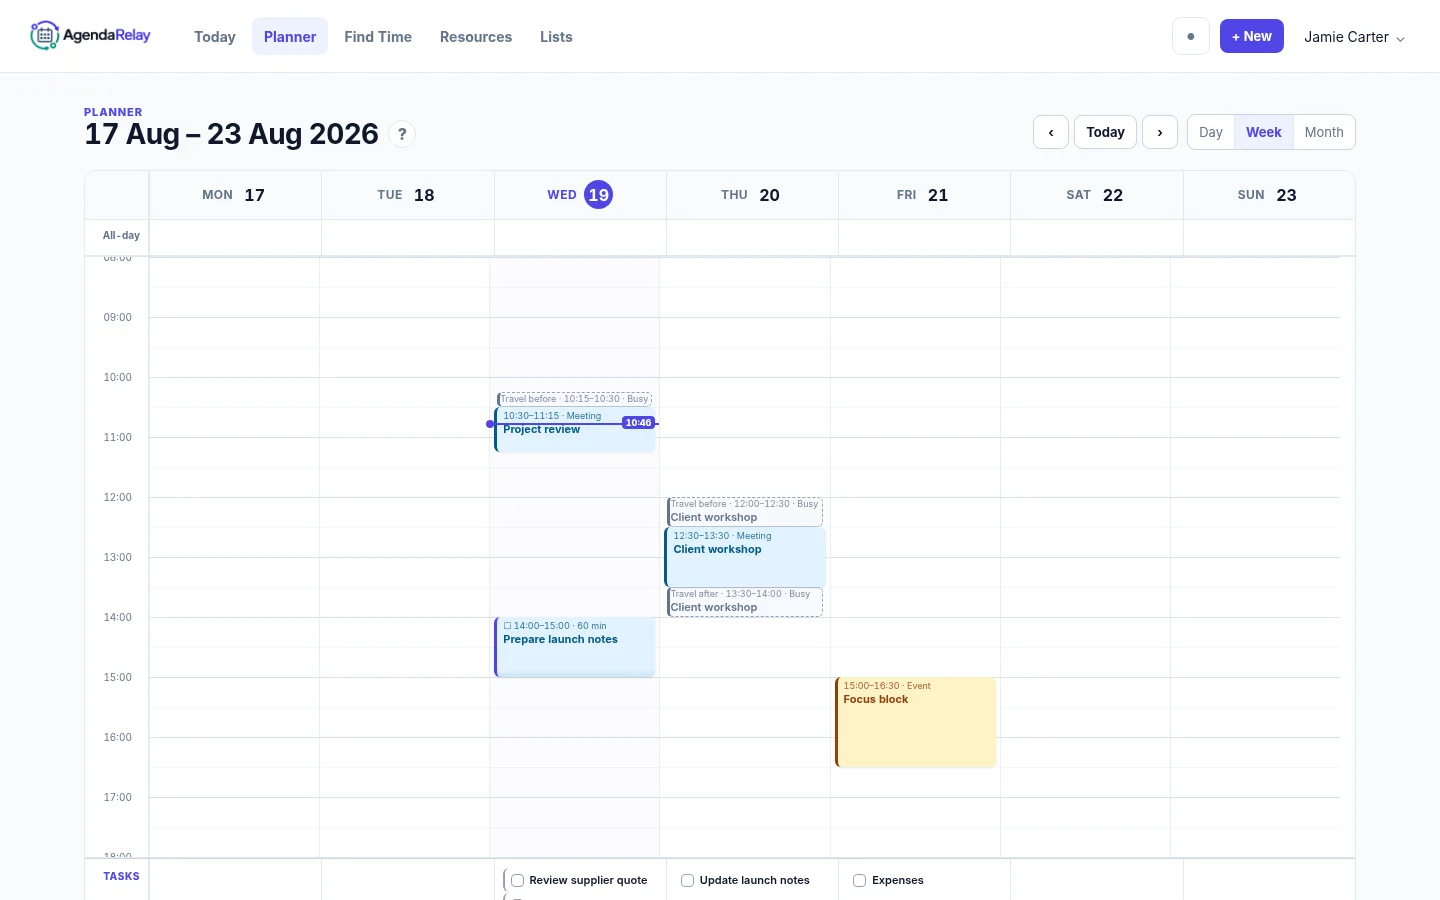
Task: Open the Resources tab
Action: (x=476, y=37)
